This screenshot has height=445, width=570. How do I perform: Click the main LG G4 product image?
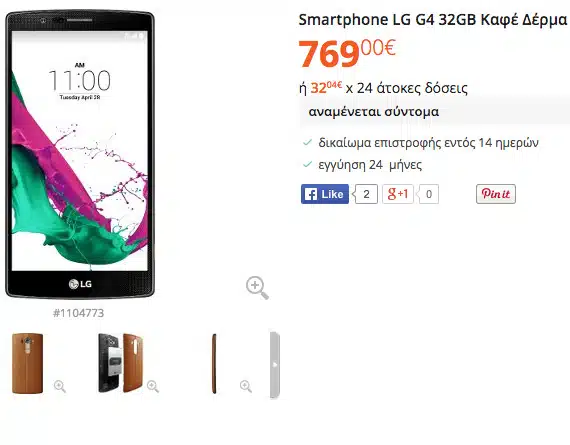[80, 155]
